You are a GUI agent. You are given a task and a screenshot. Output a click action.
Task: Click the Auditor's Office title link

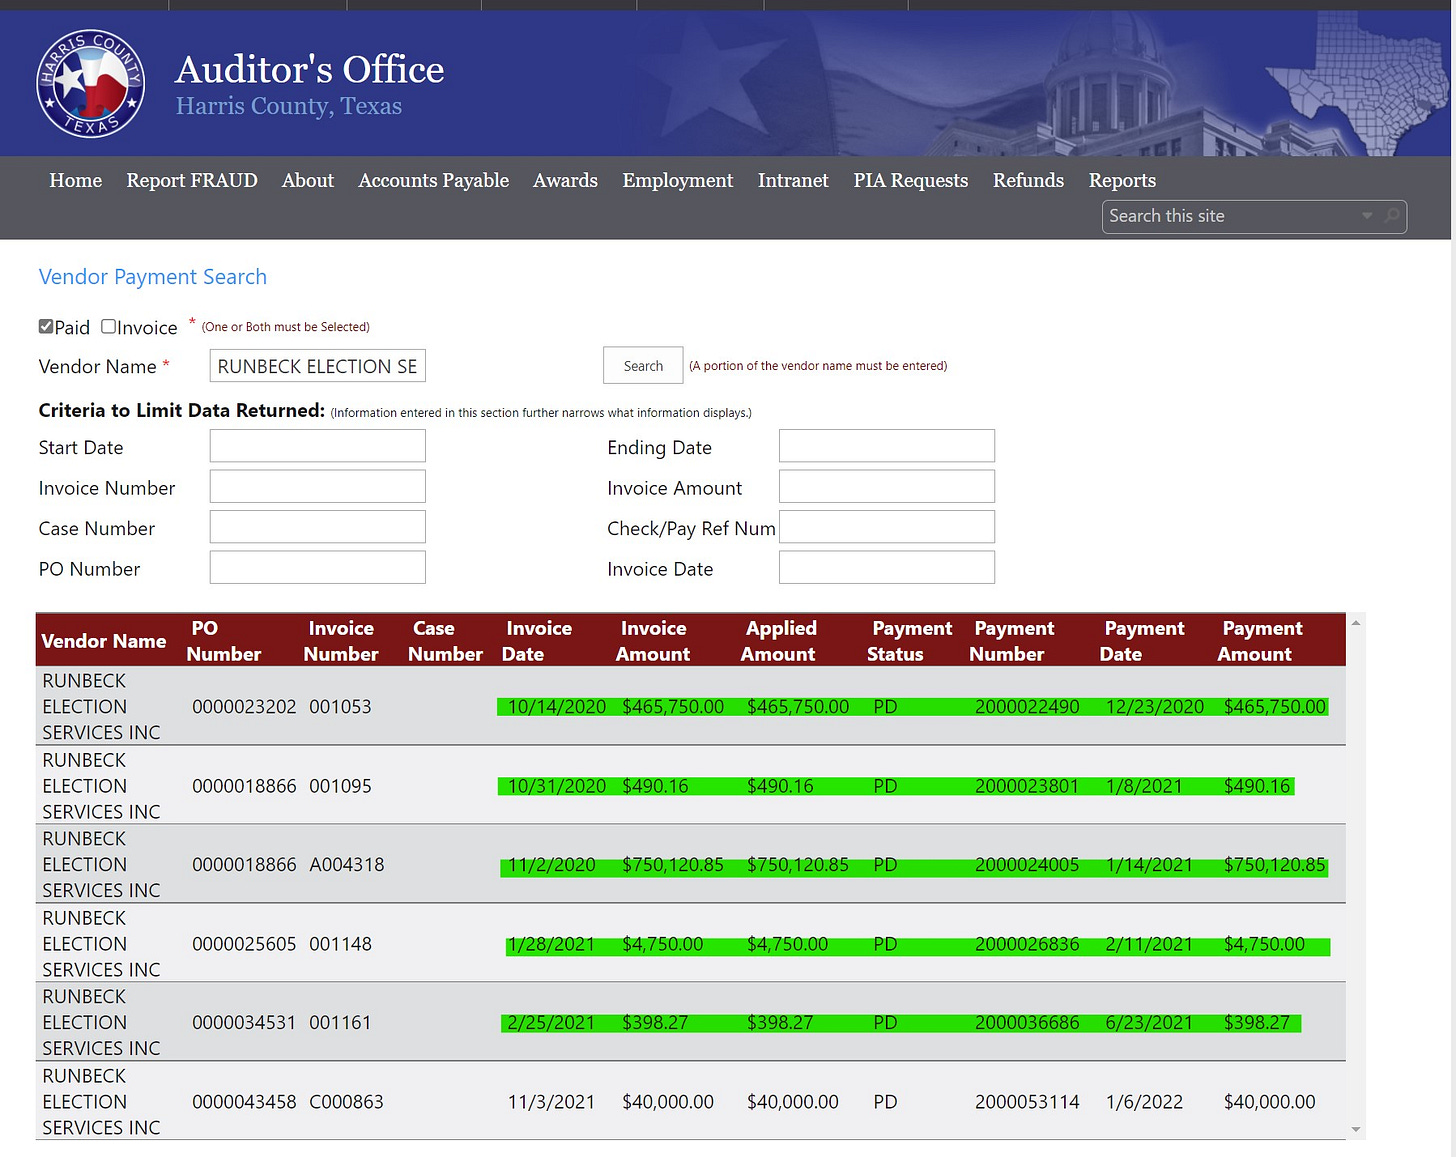coord(310,70)
